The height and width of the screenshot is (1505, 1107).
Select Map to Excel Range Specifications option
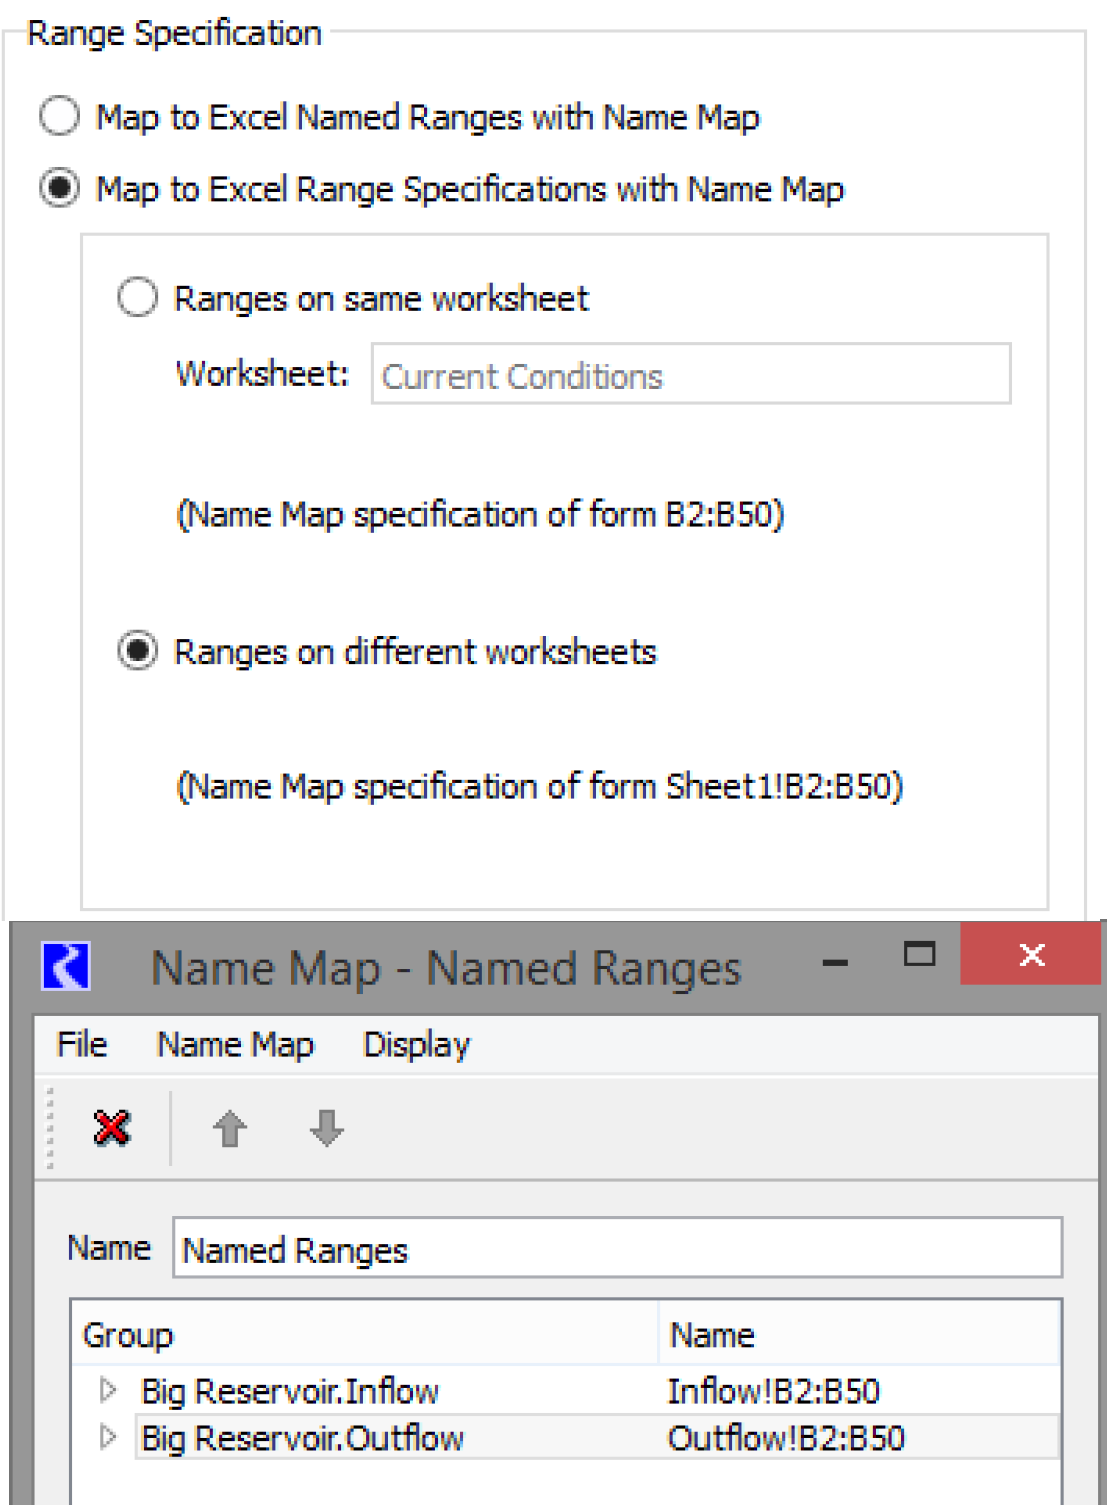(59, 188)
